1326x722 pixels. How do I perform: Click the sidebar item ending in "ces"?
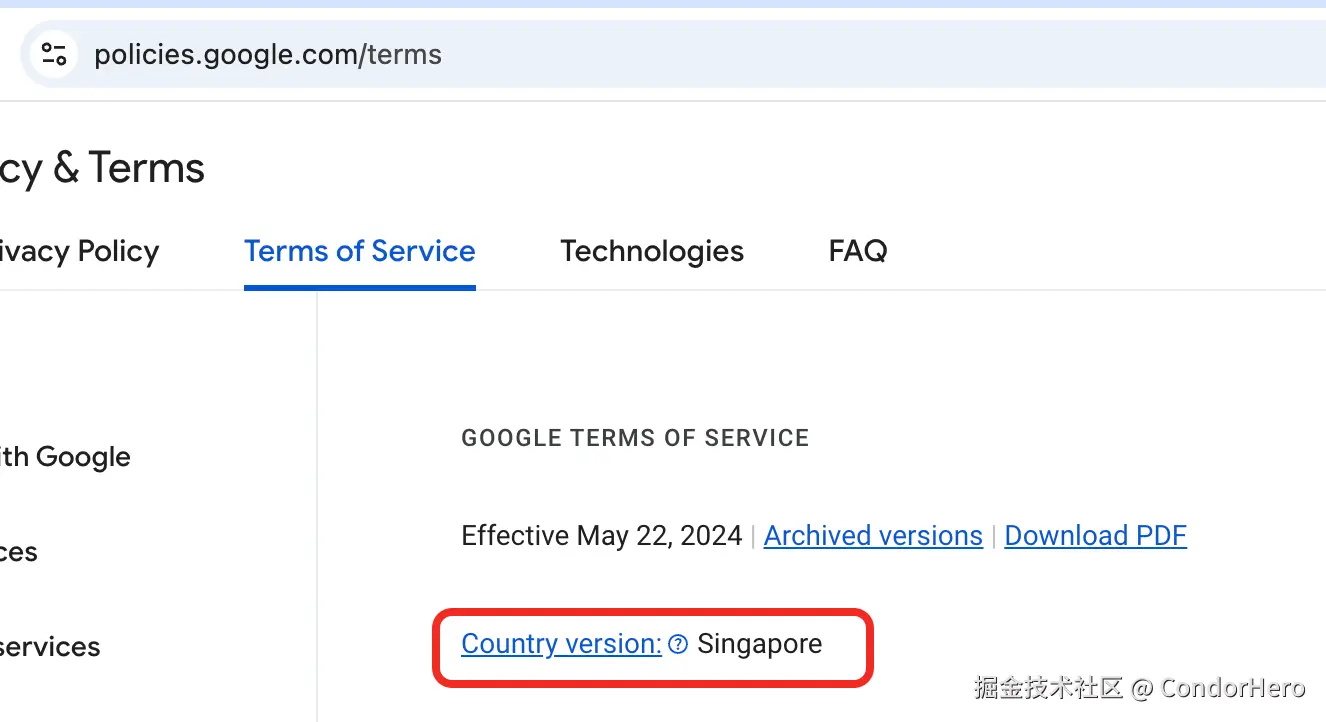click(19, 552)
